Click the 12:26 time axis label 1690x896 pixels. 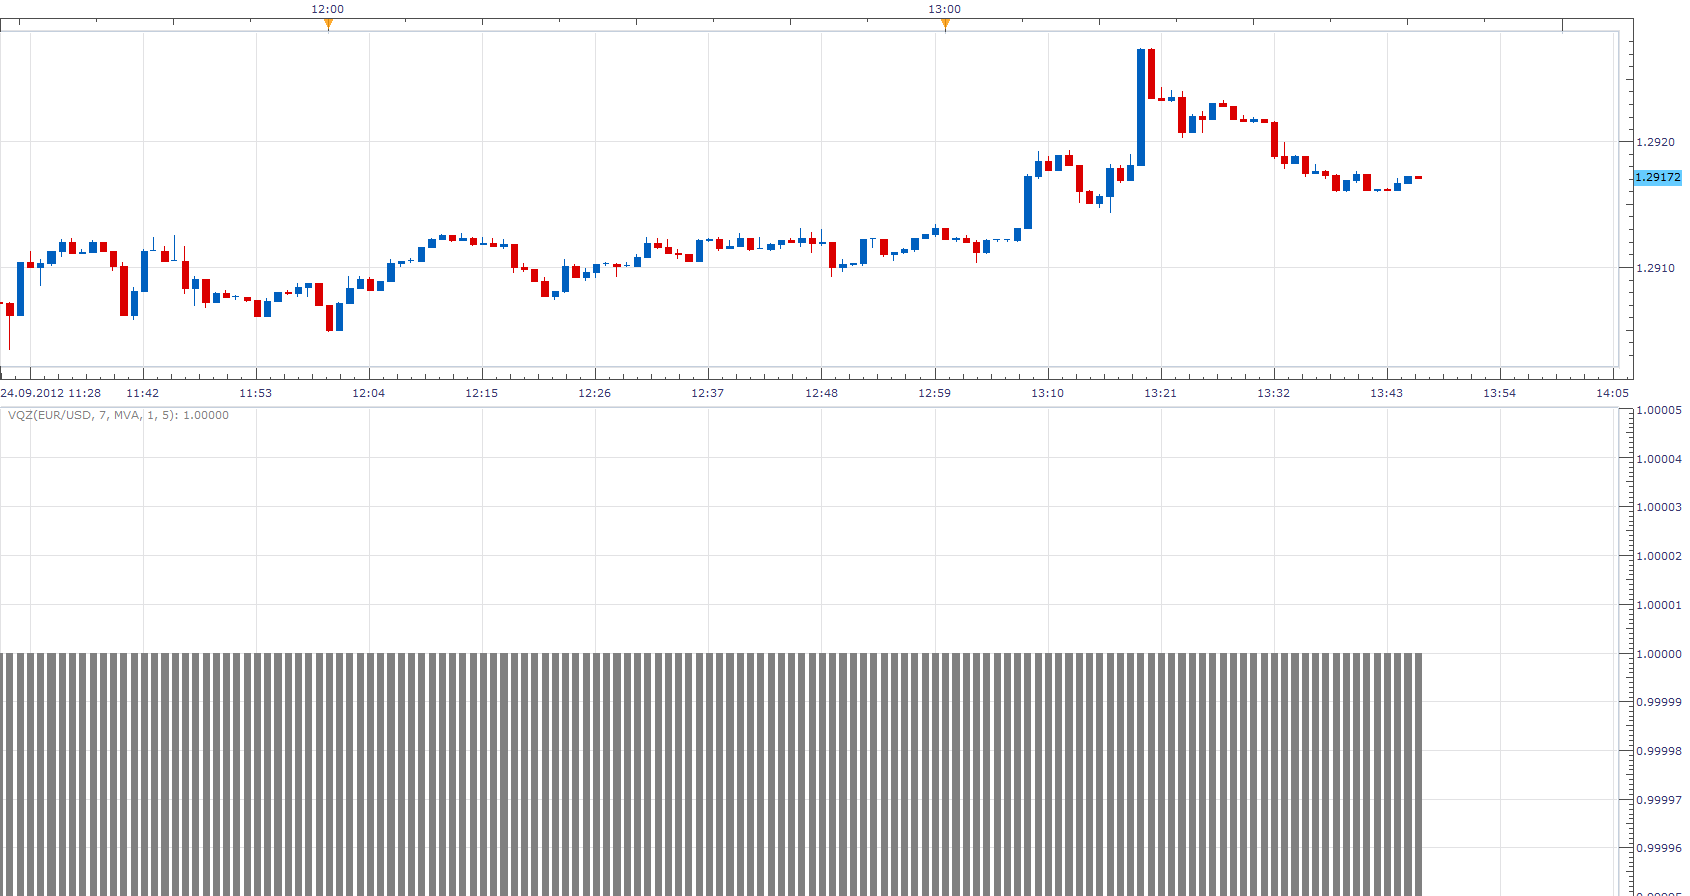(595, 393)
